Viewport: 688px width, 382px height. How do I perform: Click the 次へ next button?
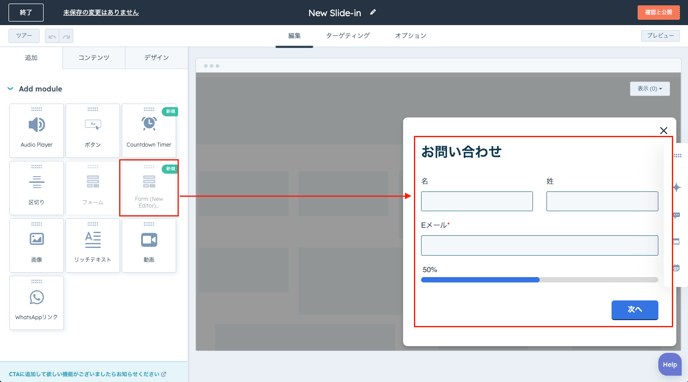pos(634,310)
